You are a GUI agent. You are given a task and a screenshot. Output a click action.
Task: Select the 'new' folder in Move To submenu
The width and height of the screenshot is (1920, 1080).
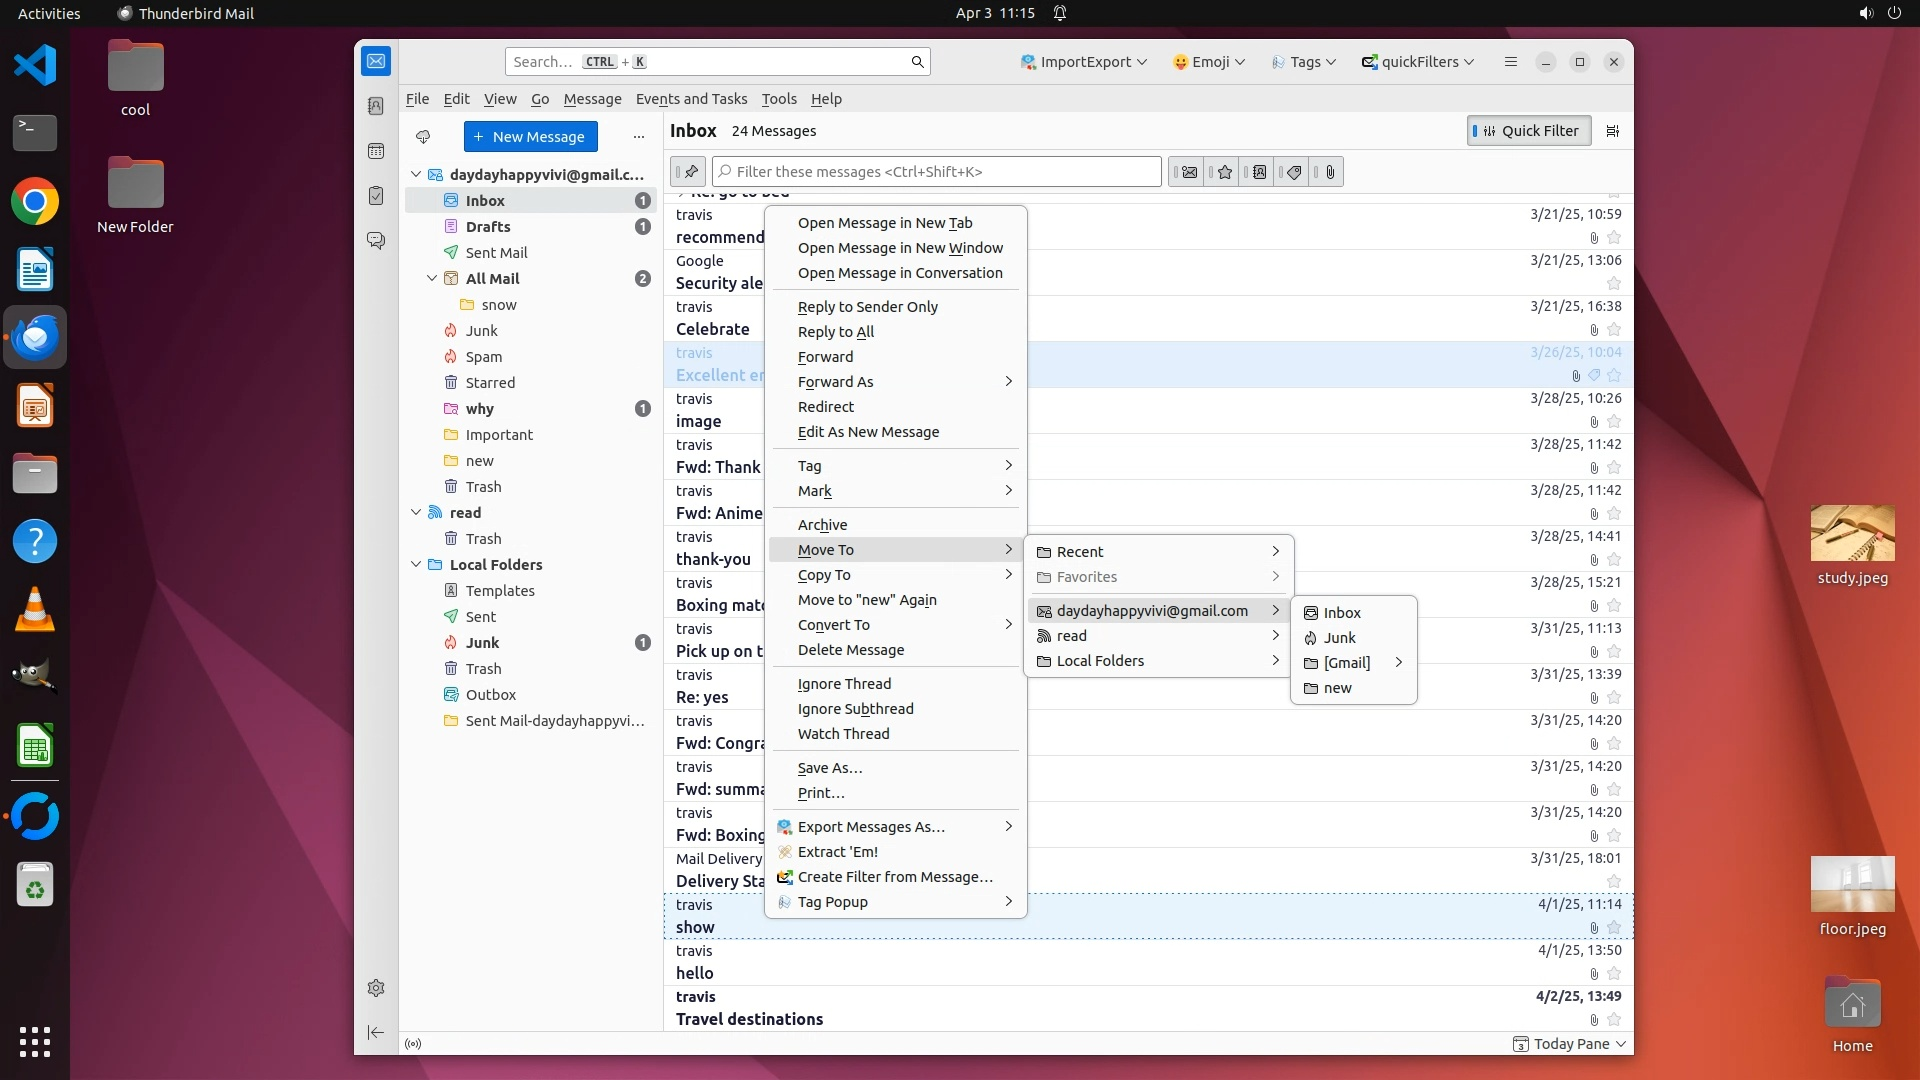click(1337, 688)
